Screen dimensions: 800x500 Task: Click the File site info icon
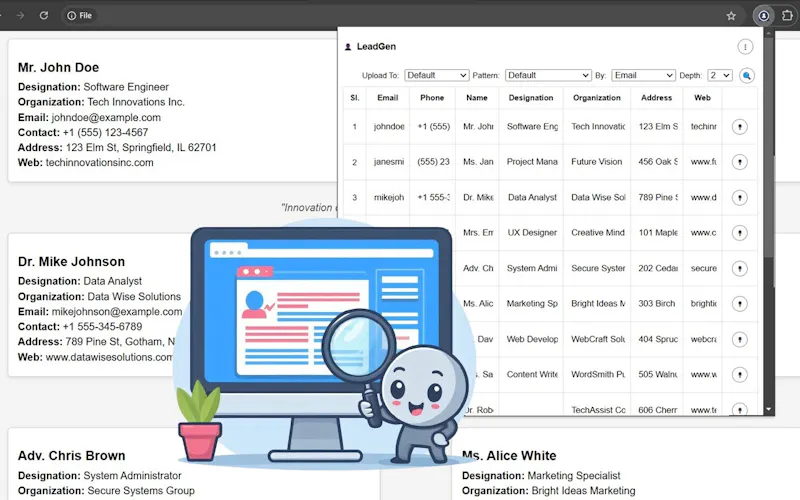coord(71,16)
